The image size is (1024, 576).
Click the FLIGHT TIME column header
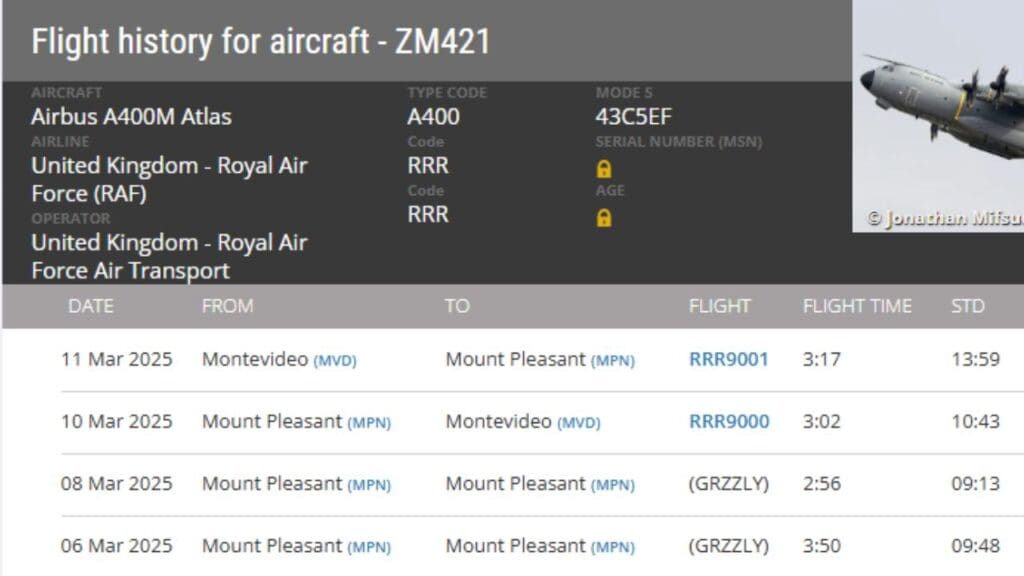pyautogui.click(x=857, y=306)
